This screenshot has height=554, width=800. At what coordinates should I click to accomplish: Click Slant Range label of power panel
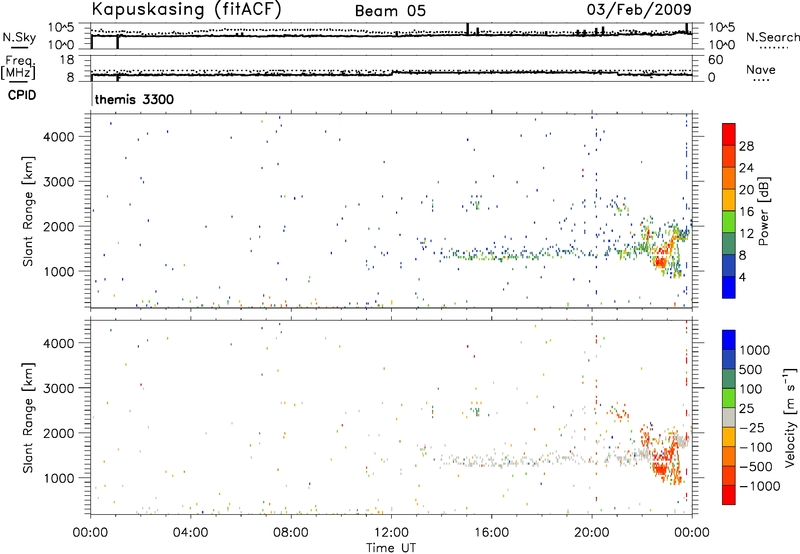[28, 211]
